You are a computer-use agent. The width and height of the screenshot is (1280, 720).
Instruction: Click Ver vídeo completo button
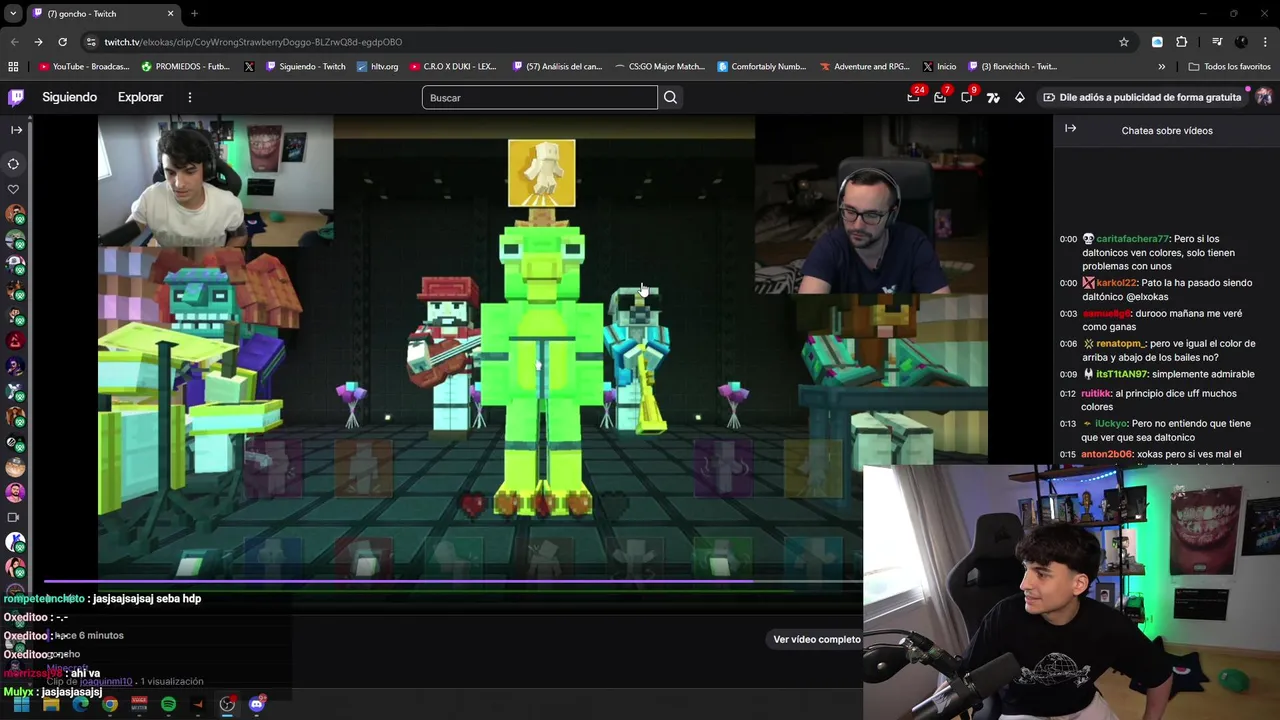tap(816, 639)
